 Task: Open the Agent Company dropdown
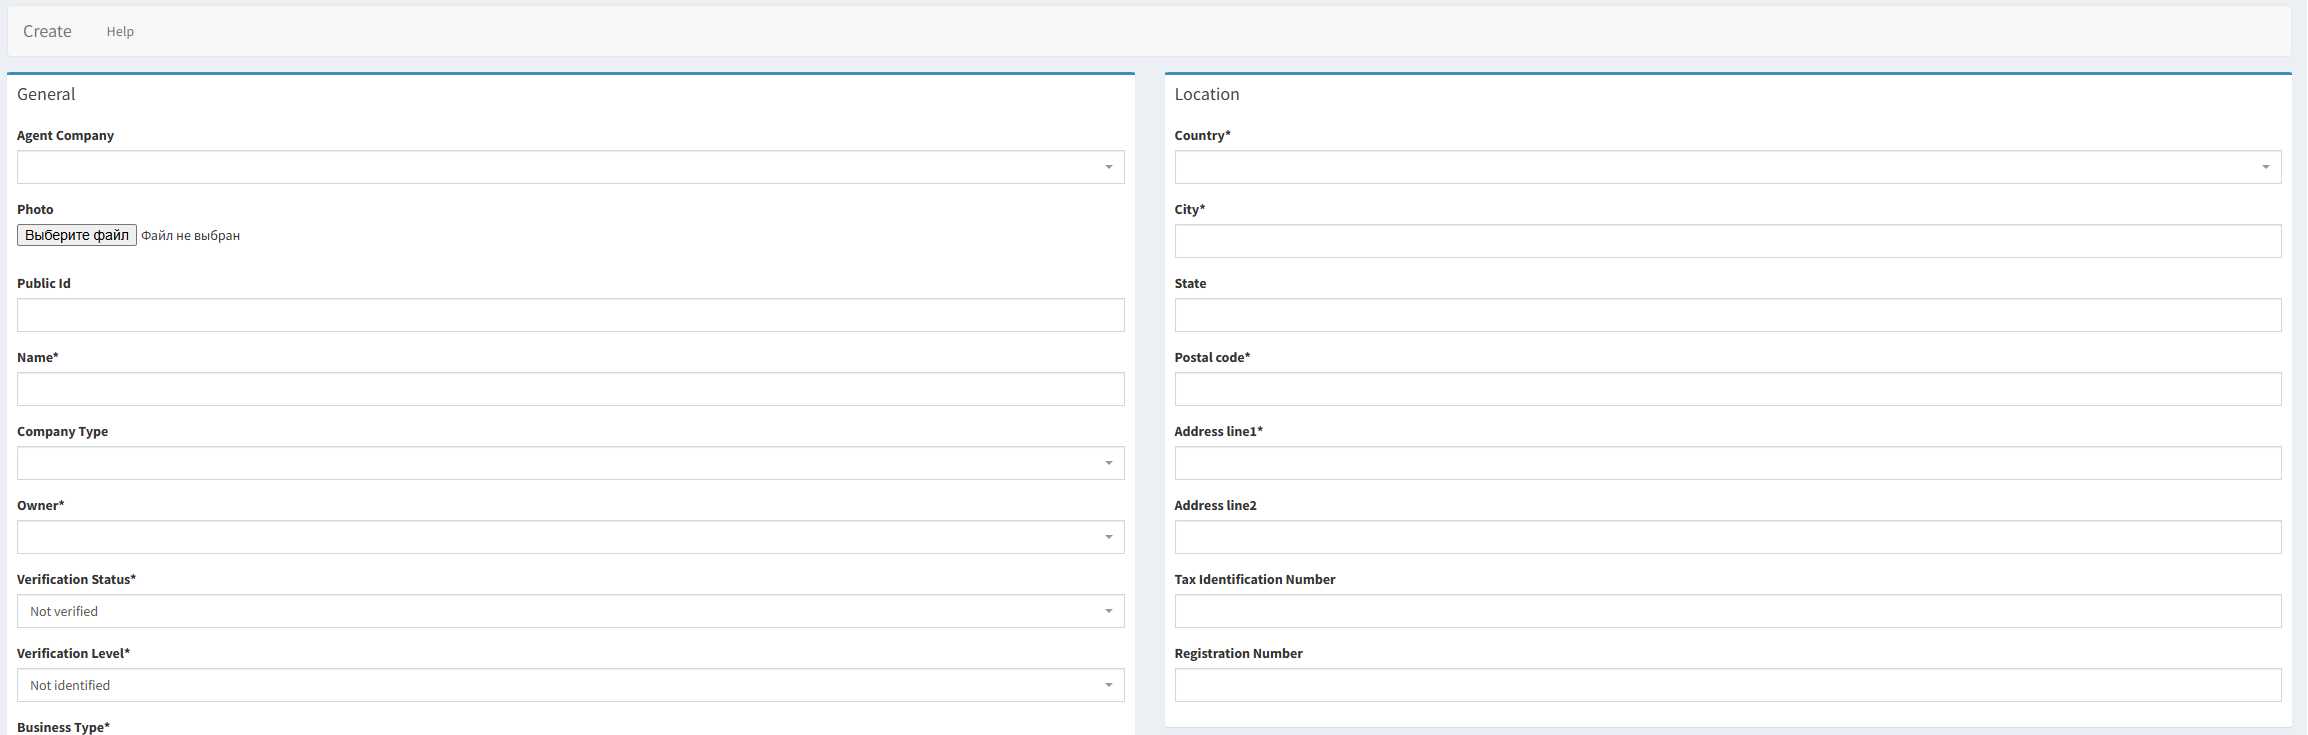(570, 167)
